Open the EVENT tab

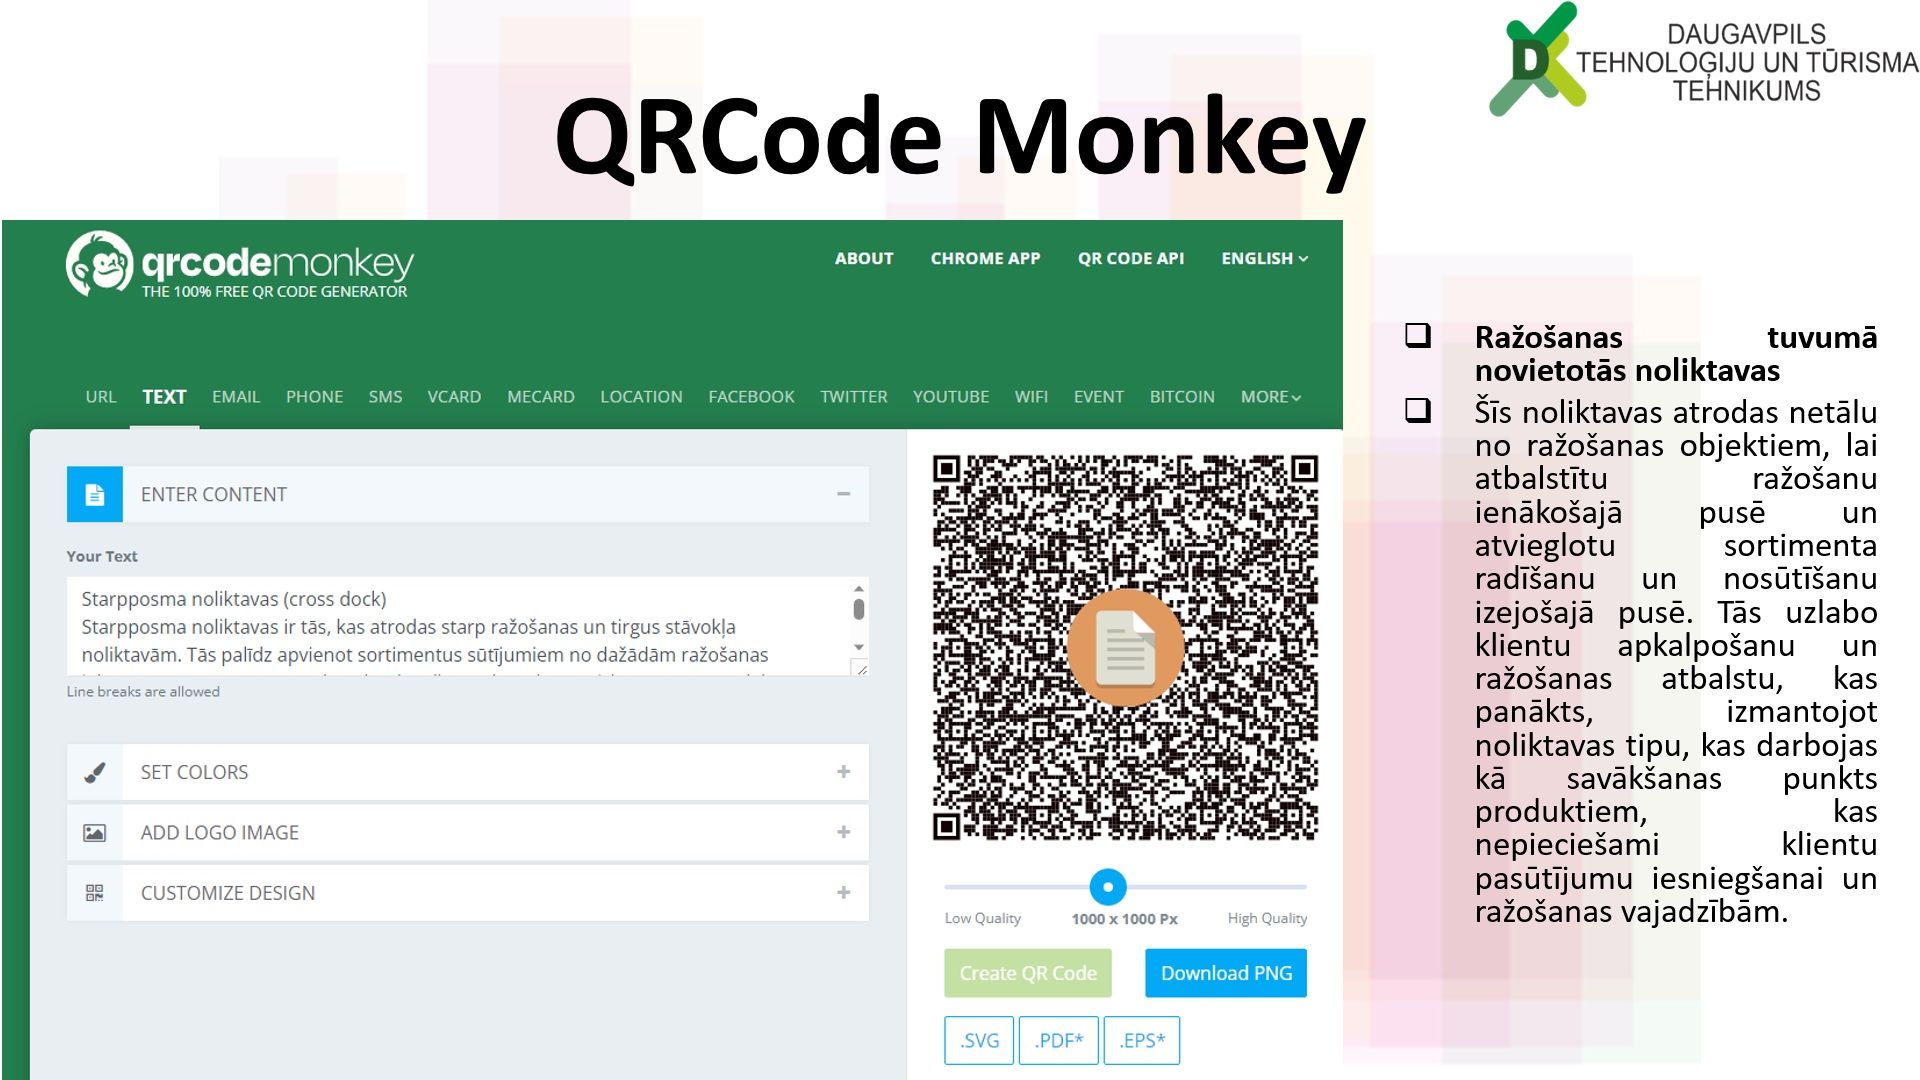1099,397
